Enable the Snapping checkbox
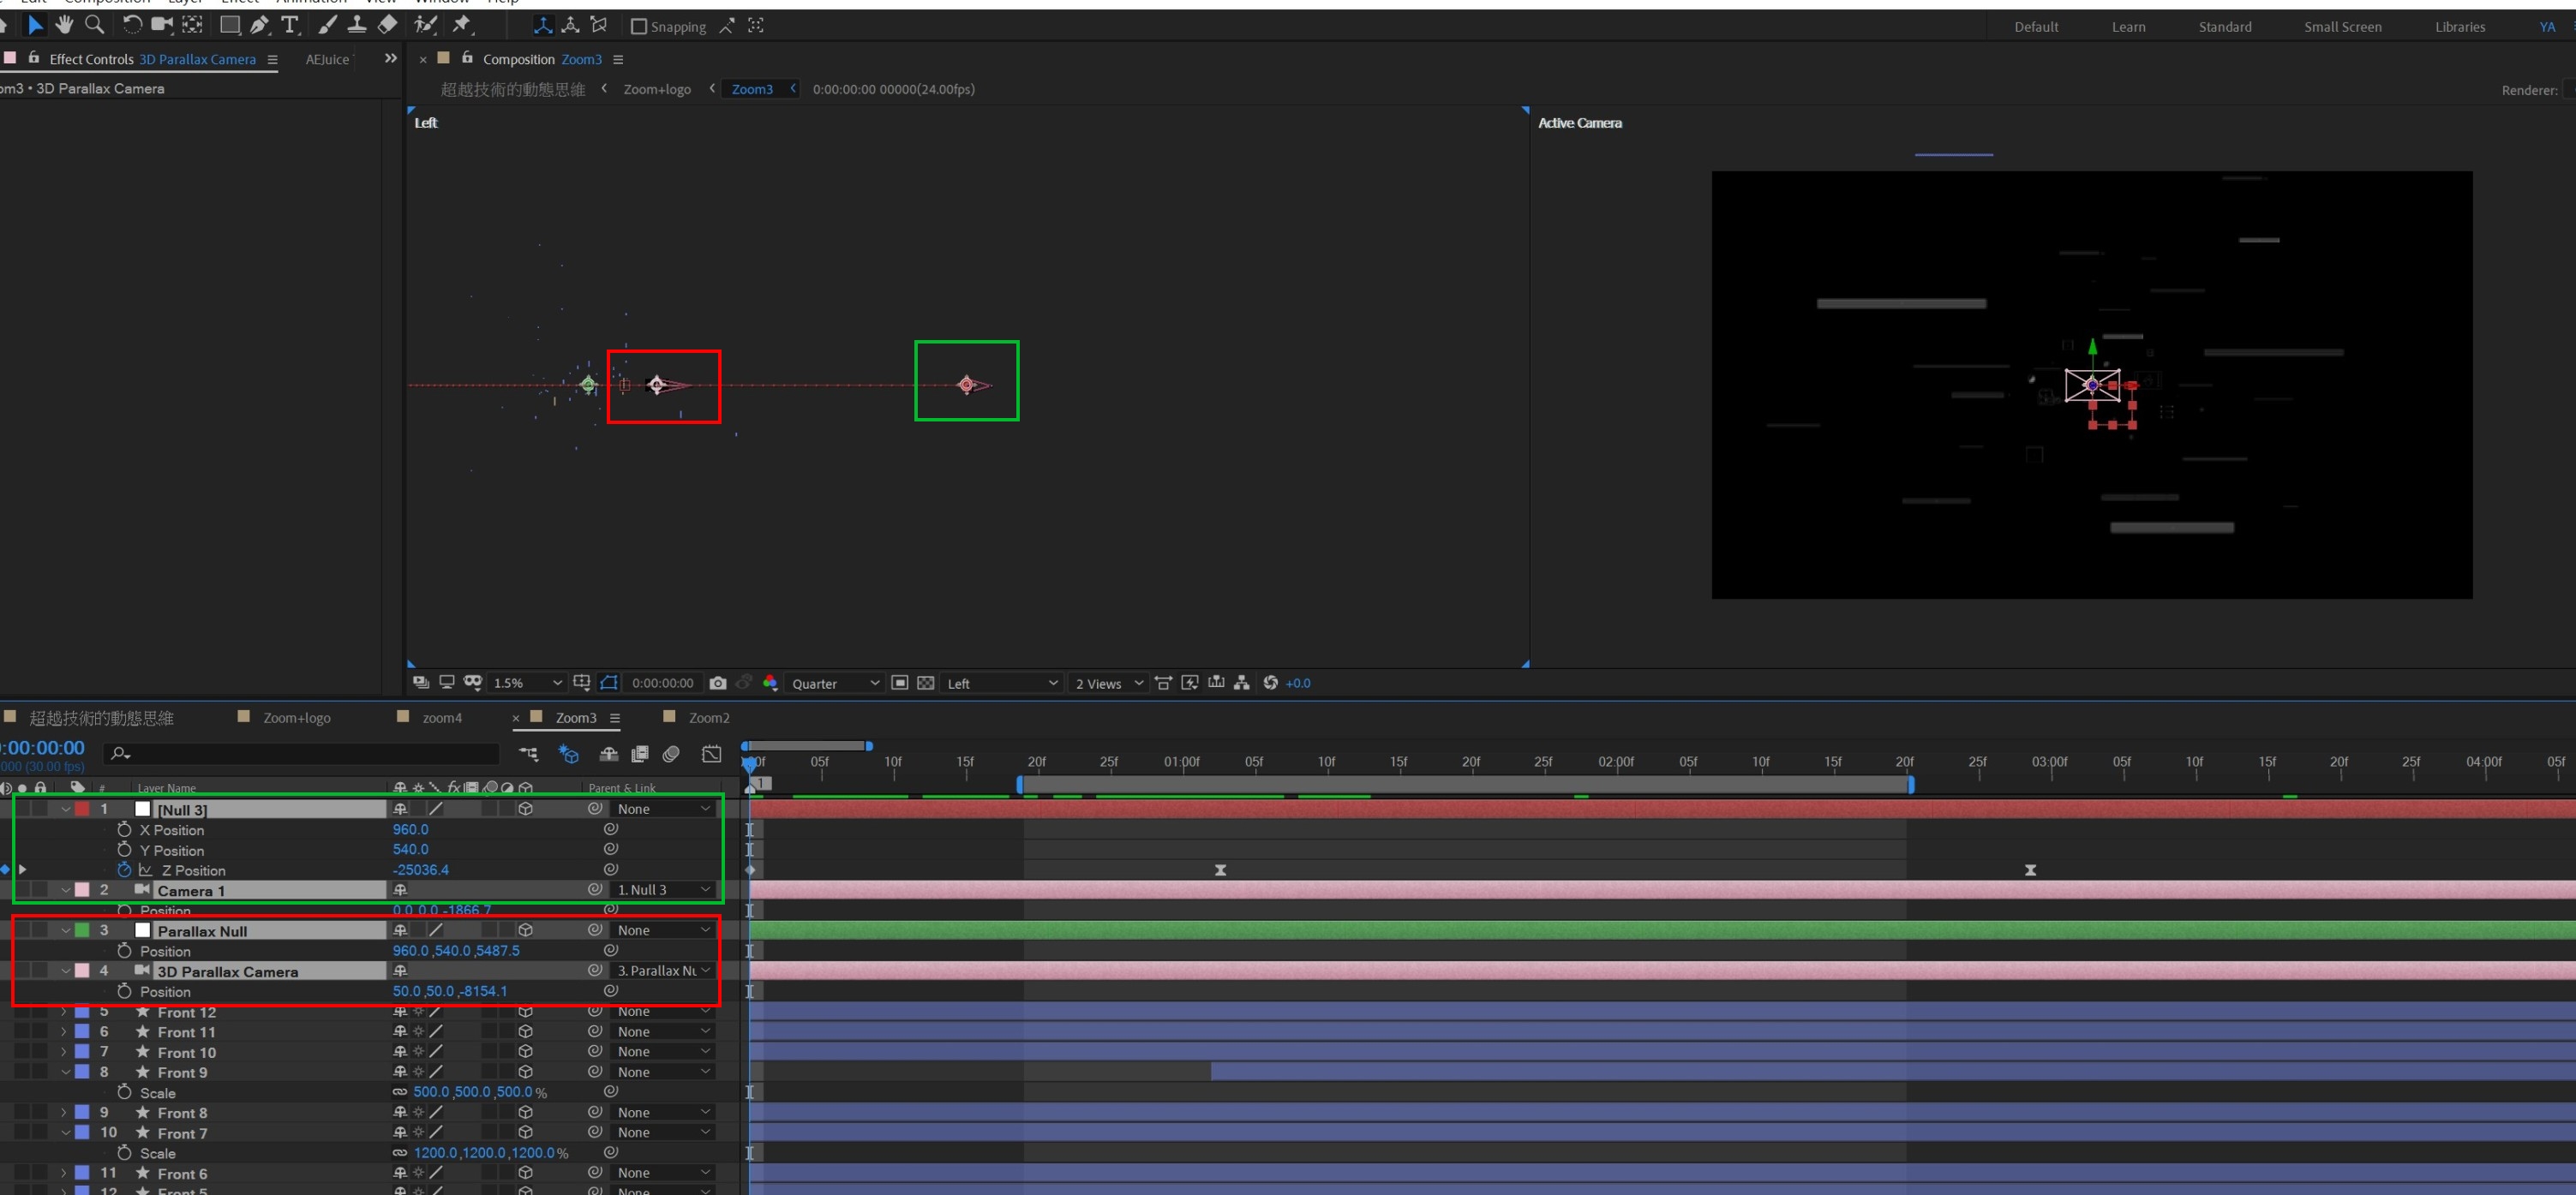This screenshot has height=1195, width=2576. point(639,27)
